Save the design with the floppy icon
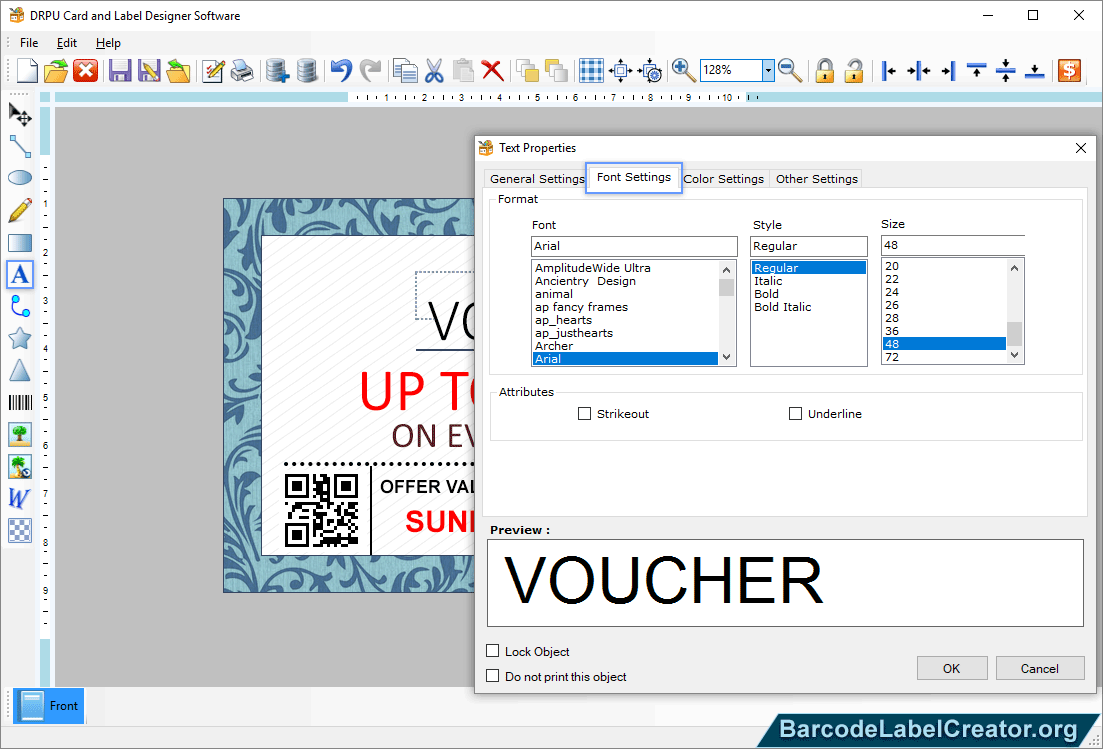 pos(120,70)
